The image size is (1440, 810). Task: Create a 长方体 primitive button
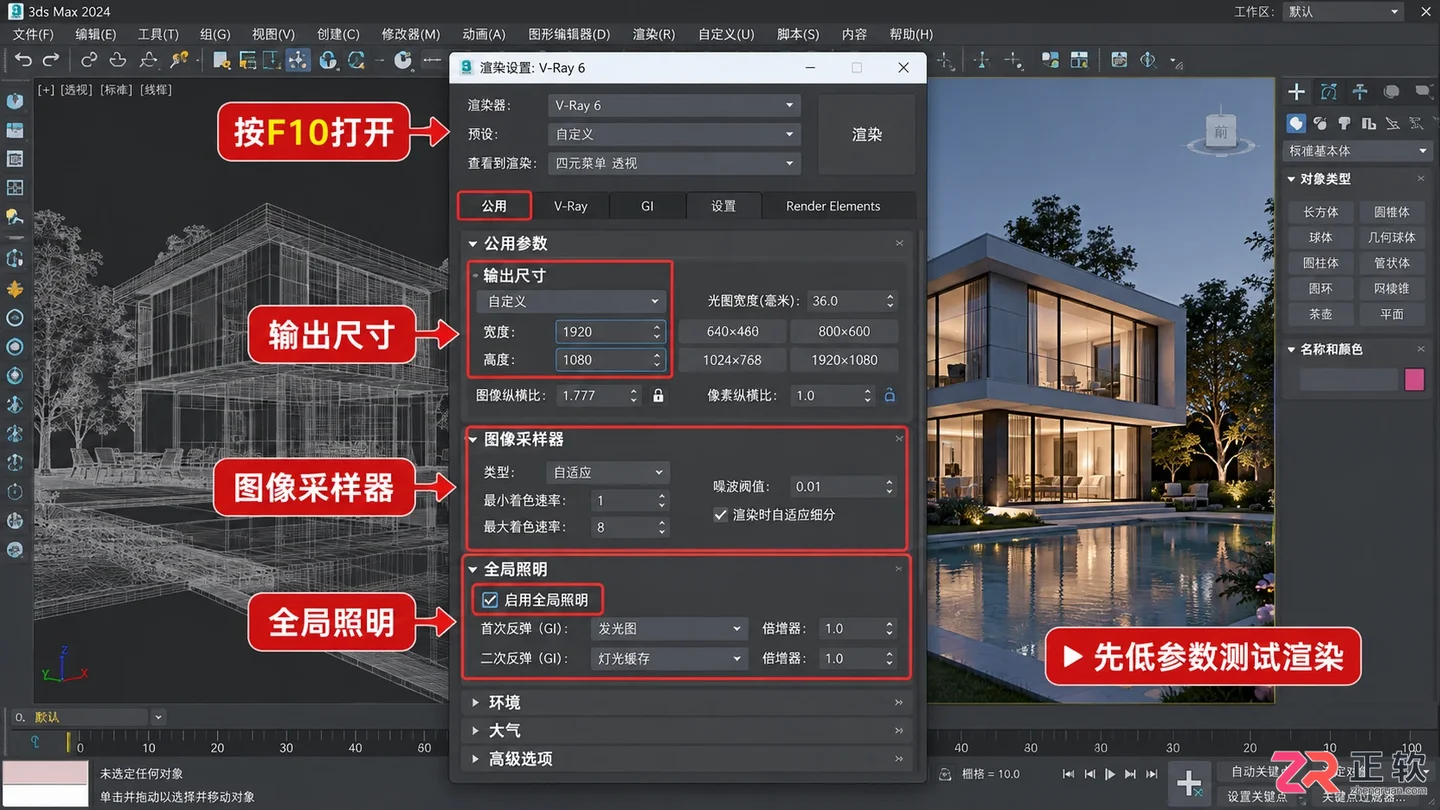click(x=1321, y=212)
